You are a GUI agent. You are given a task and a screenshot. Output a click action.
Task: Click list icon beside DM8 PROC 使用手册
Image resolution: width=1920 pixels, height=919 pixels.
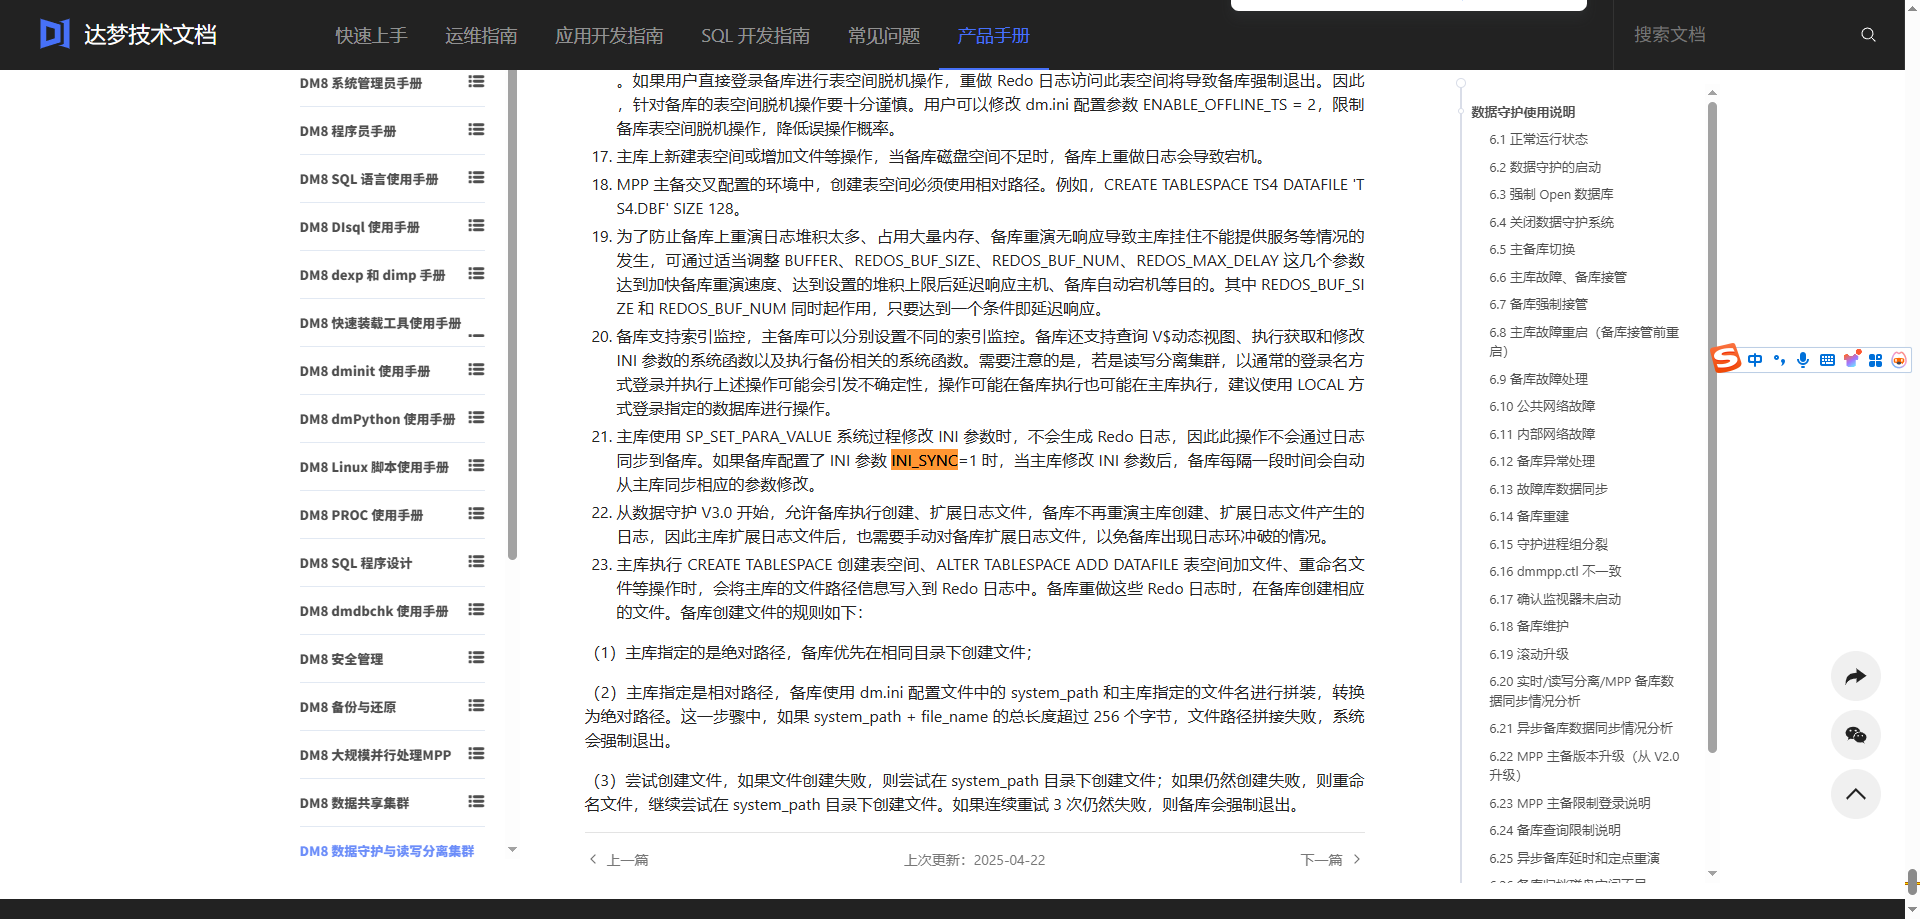476,514
